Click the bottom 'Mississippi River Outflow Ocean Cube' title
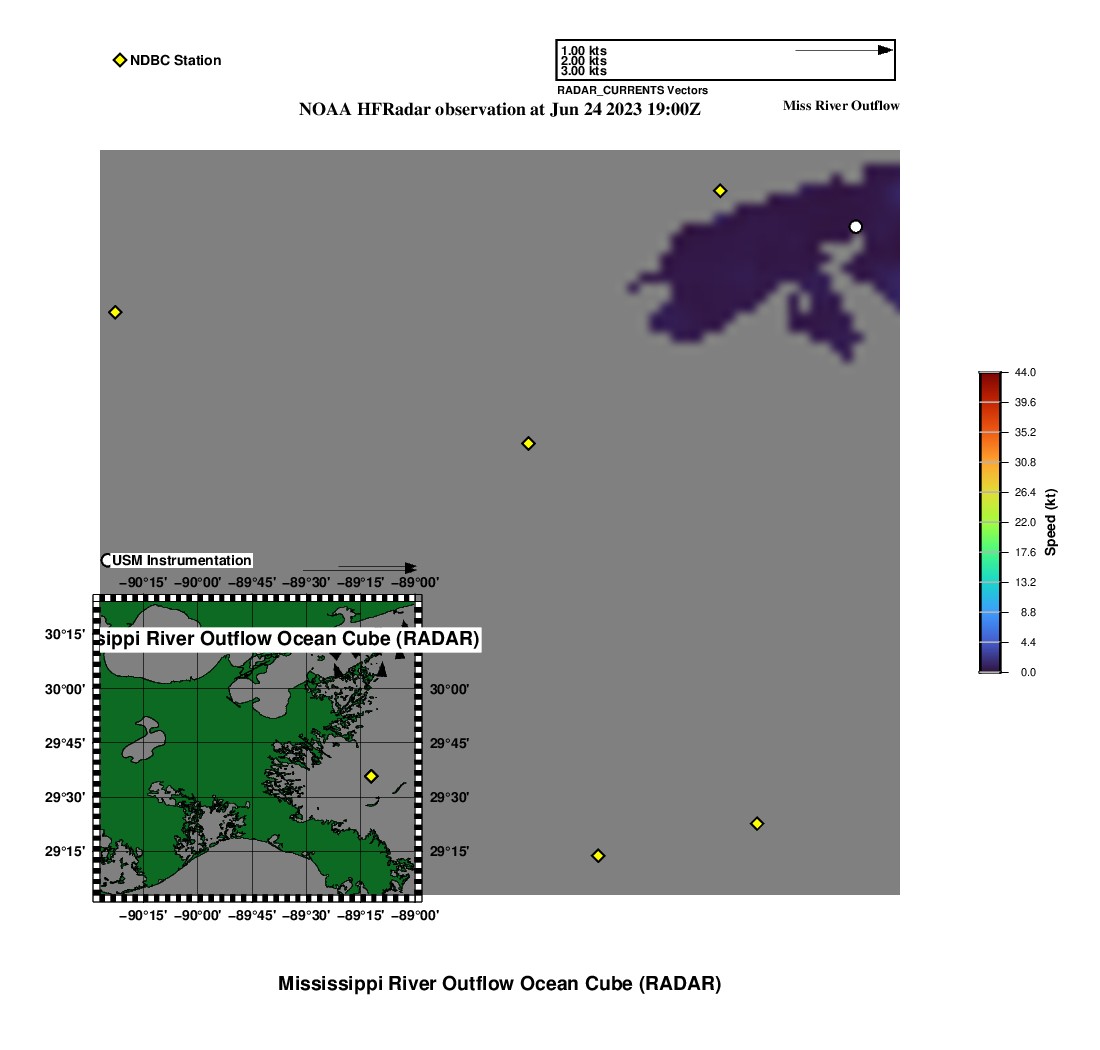1100x1050 pixels. (499, 983)
